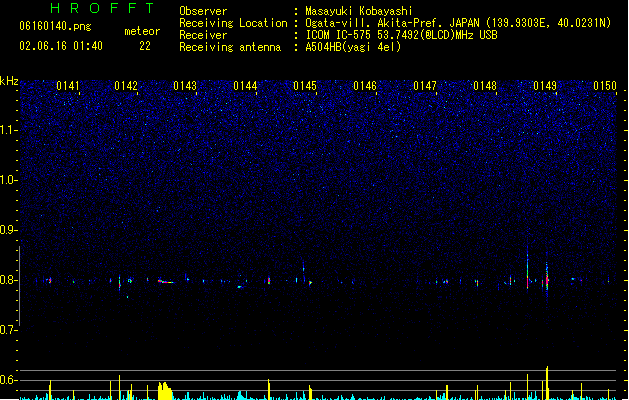
Task: Click the meteor count 22
Action: pyautogui.click(x=145, y=46)
